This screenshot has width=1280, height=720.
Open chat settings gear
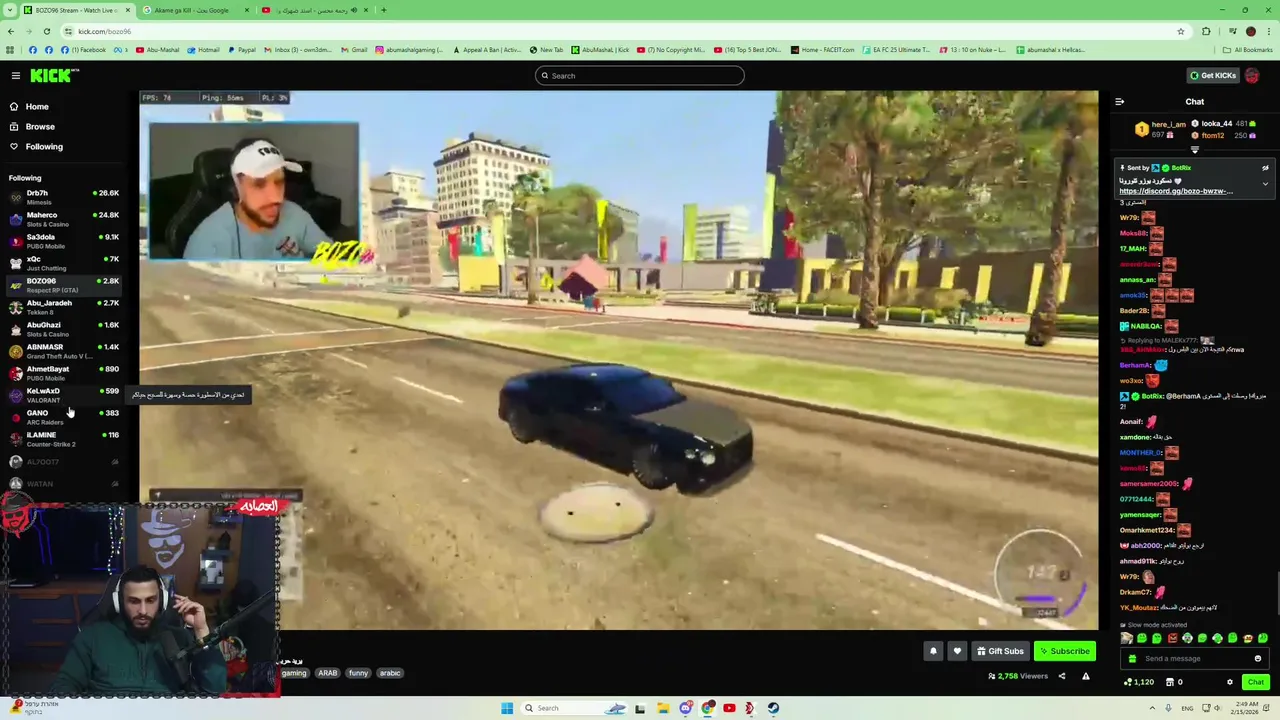pyautogui.click(x=1230, y=682)
